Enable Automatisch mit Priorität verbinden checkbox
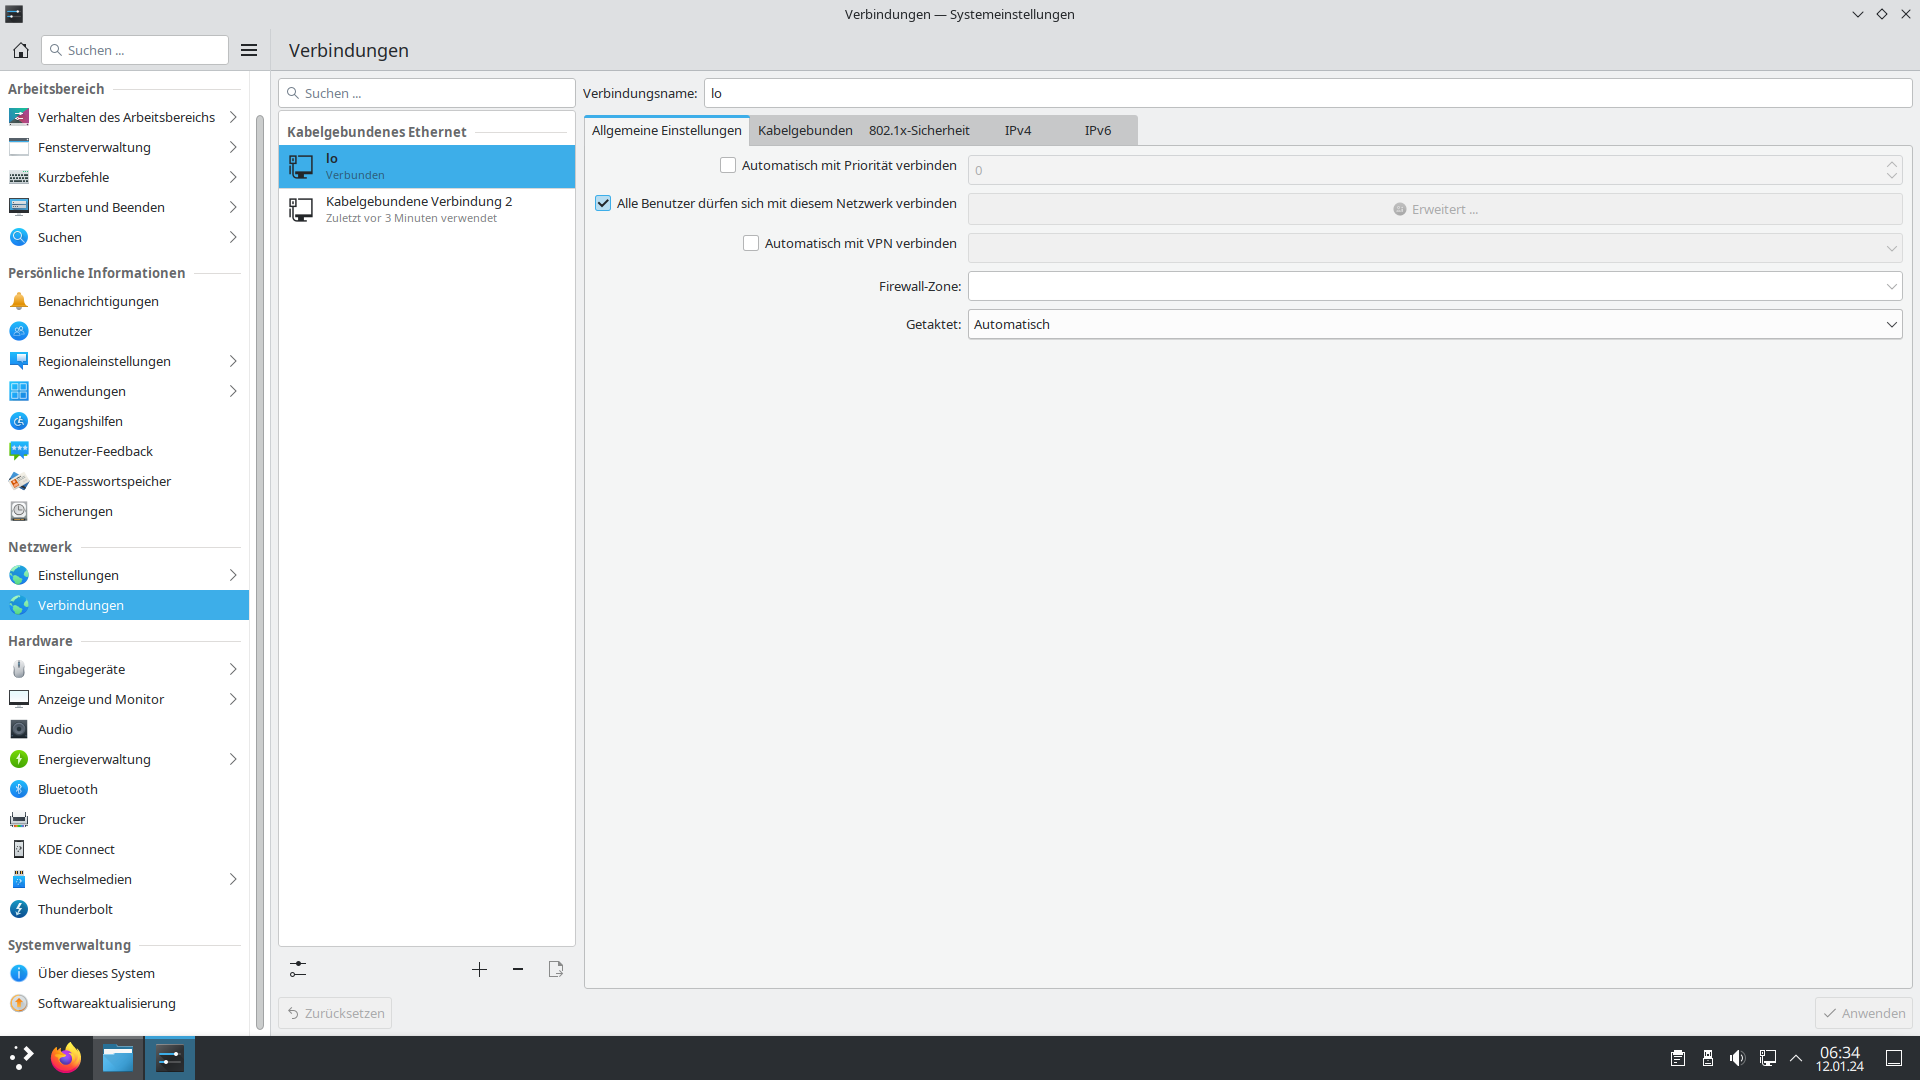1920x1080 pixels. [x=728, y=166]
